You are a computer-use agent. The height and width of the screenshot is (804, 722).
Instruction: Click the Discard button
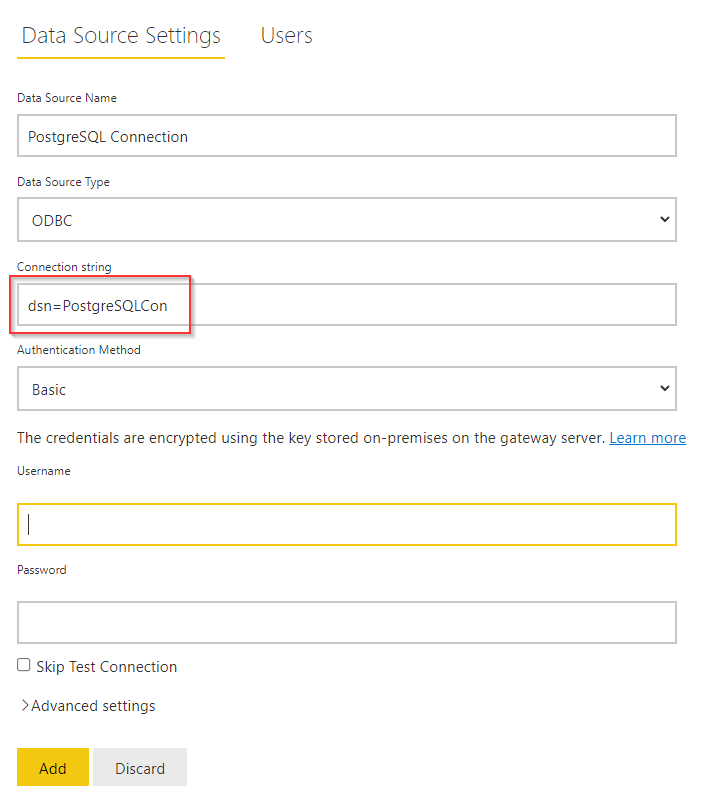click(x=140, y=767)
